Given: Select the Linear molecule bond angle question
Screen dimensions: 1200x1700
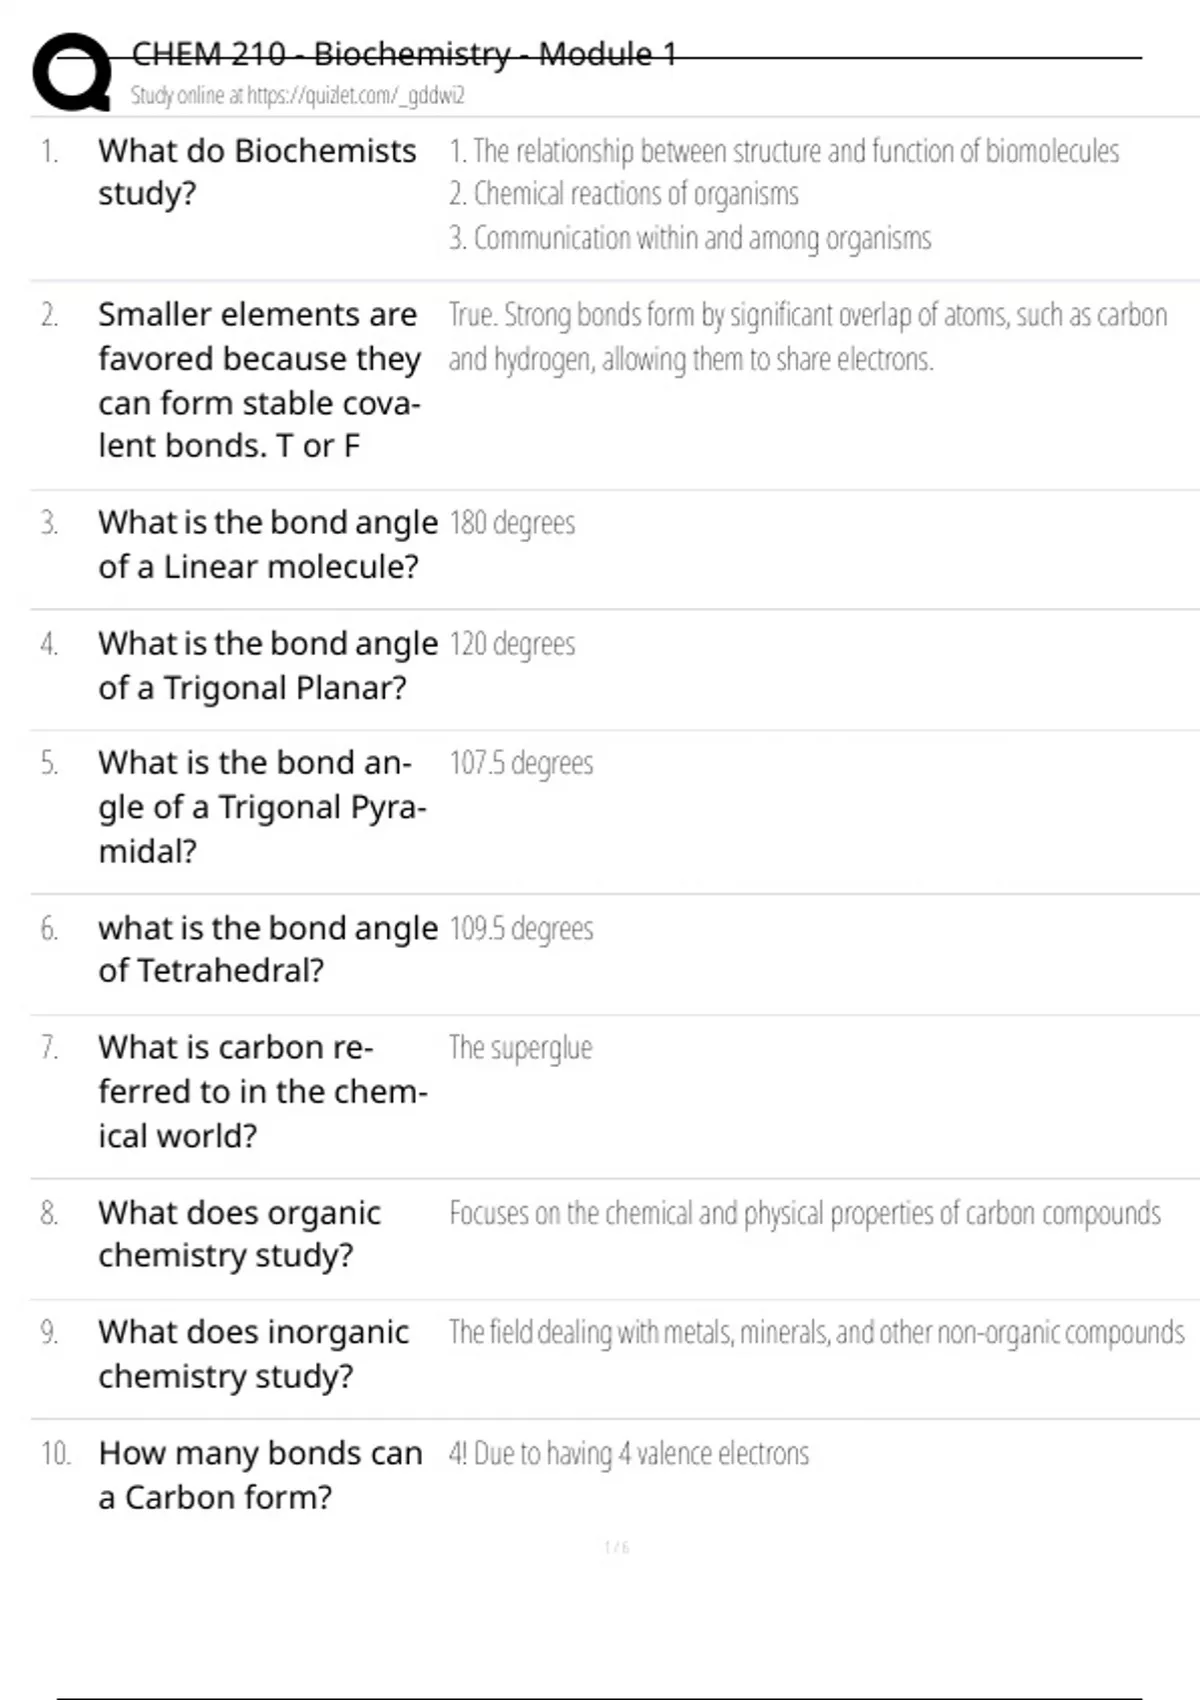Looking at the screenshot, I should pos(267,544).
